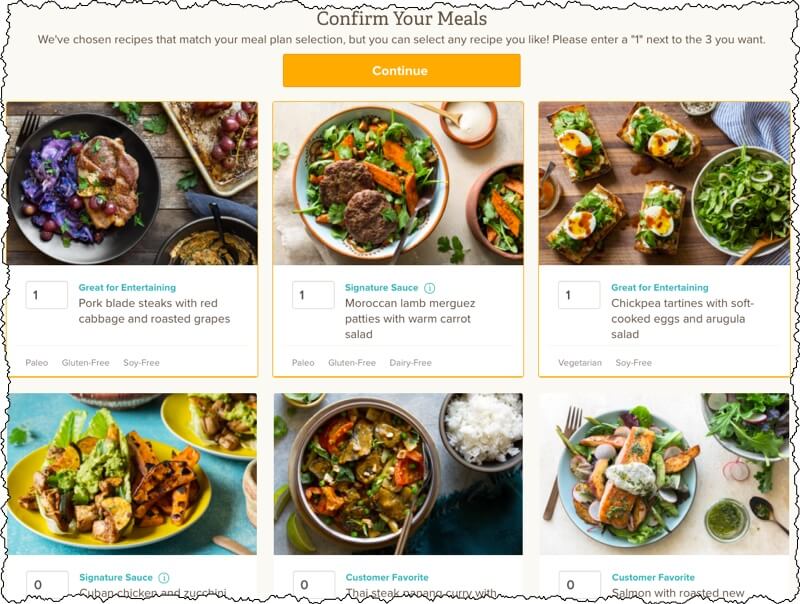
Task: Select quantity field for Pork blade steaks
Action: tap(47, 295)
